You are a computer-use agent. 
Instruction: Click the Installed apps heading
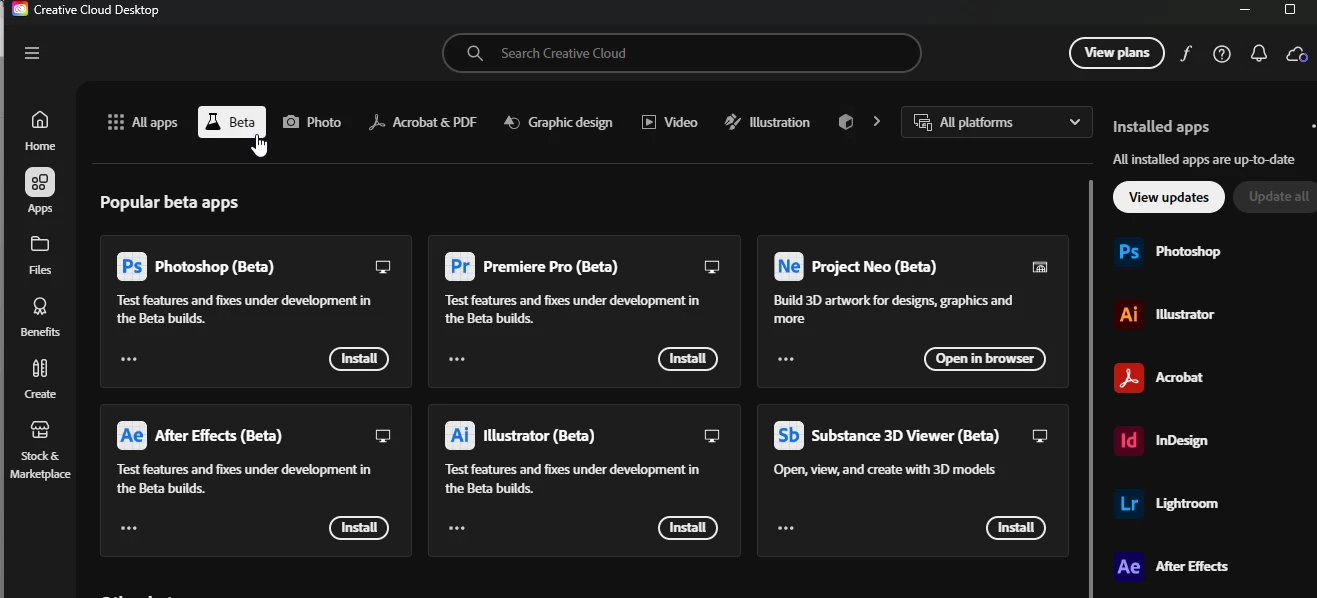click(x=1161, y=127)
